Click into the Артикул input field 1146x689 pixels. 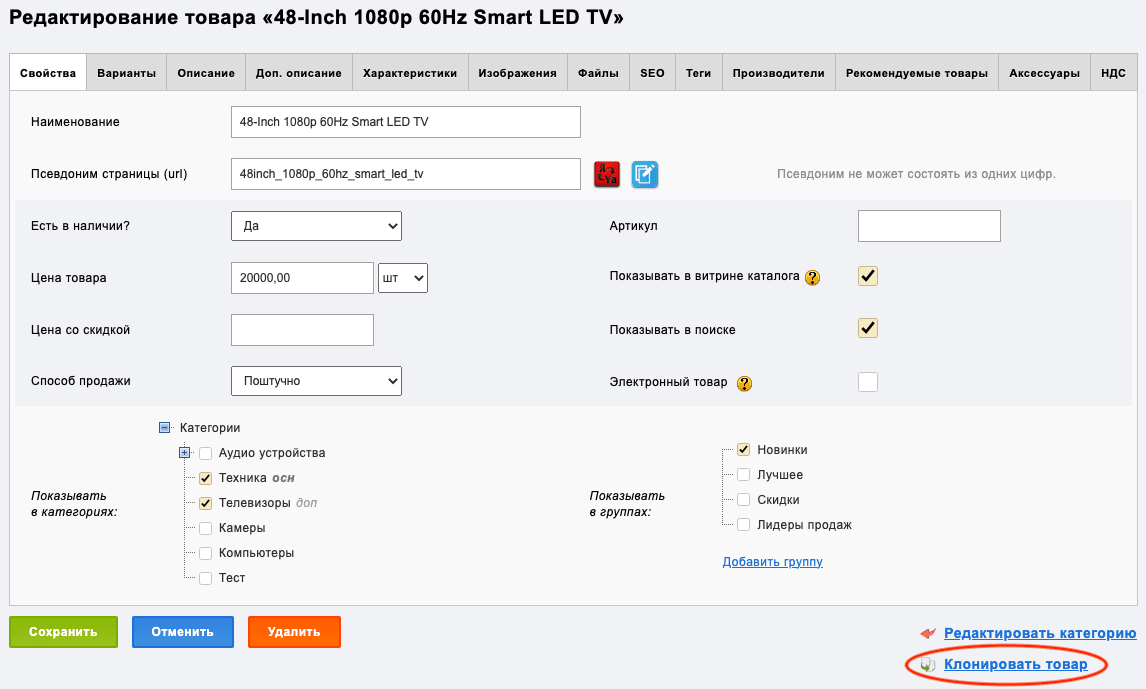[929, 226]
